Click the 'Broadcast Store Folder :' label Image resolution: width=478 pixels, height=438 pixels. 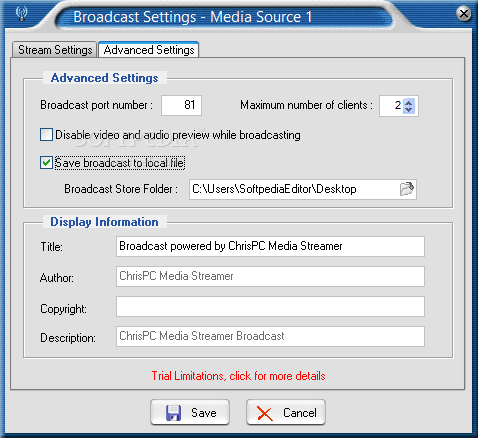(121, 189)
